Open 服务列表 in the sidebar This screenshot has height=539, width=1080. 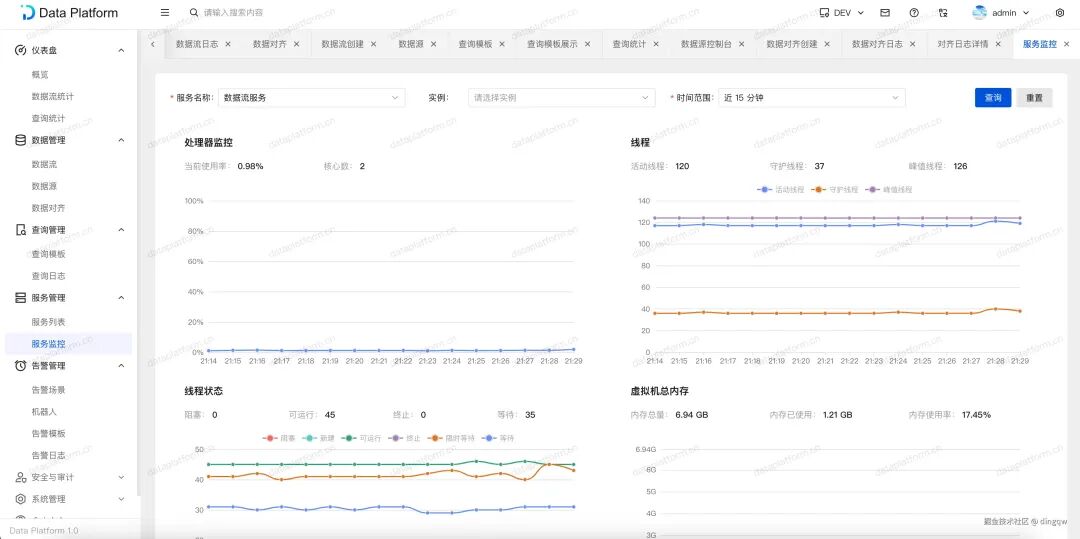pos(48,322)
